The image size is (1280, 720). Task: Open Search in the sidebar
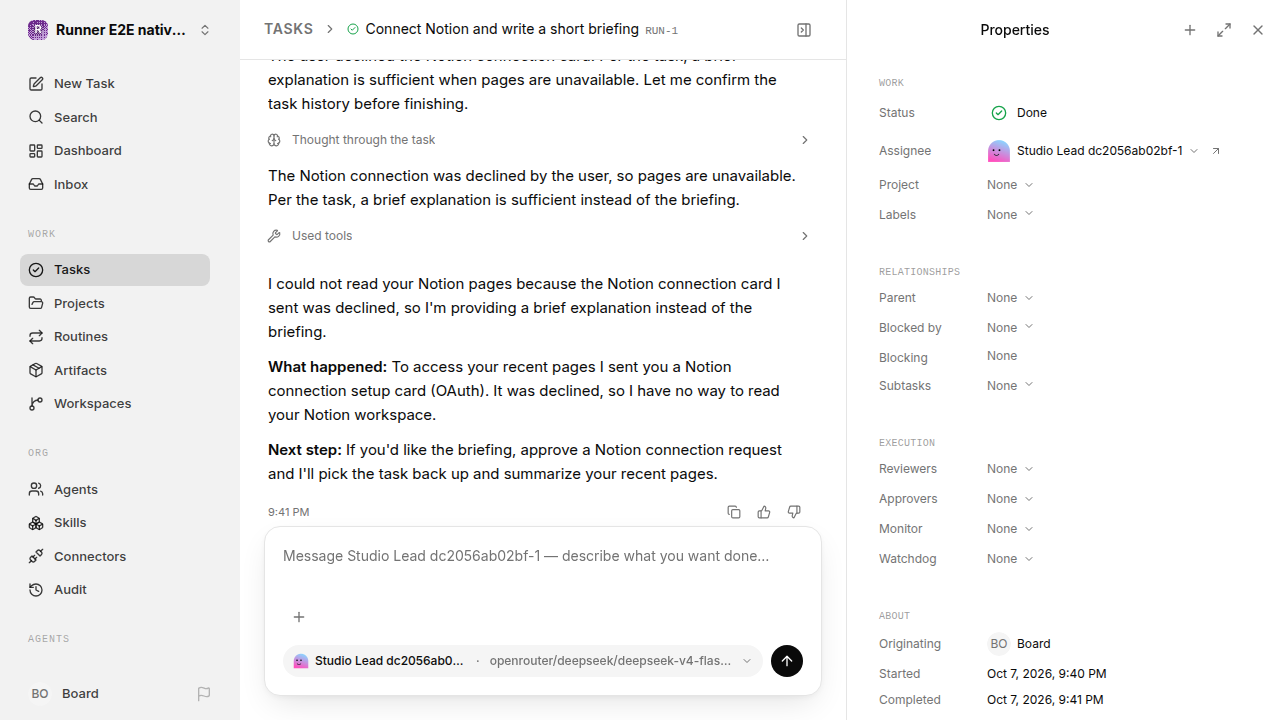[x=115, y=118]
